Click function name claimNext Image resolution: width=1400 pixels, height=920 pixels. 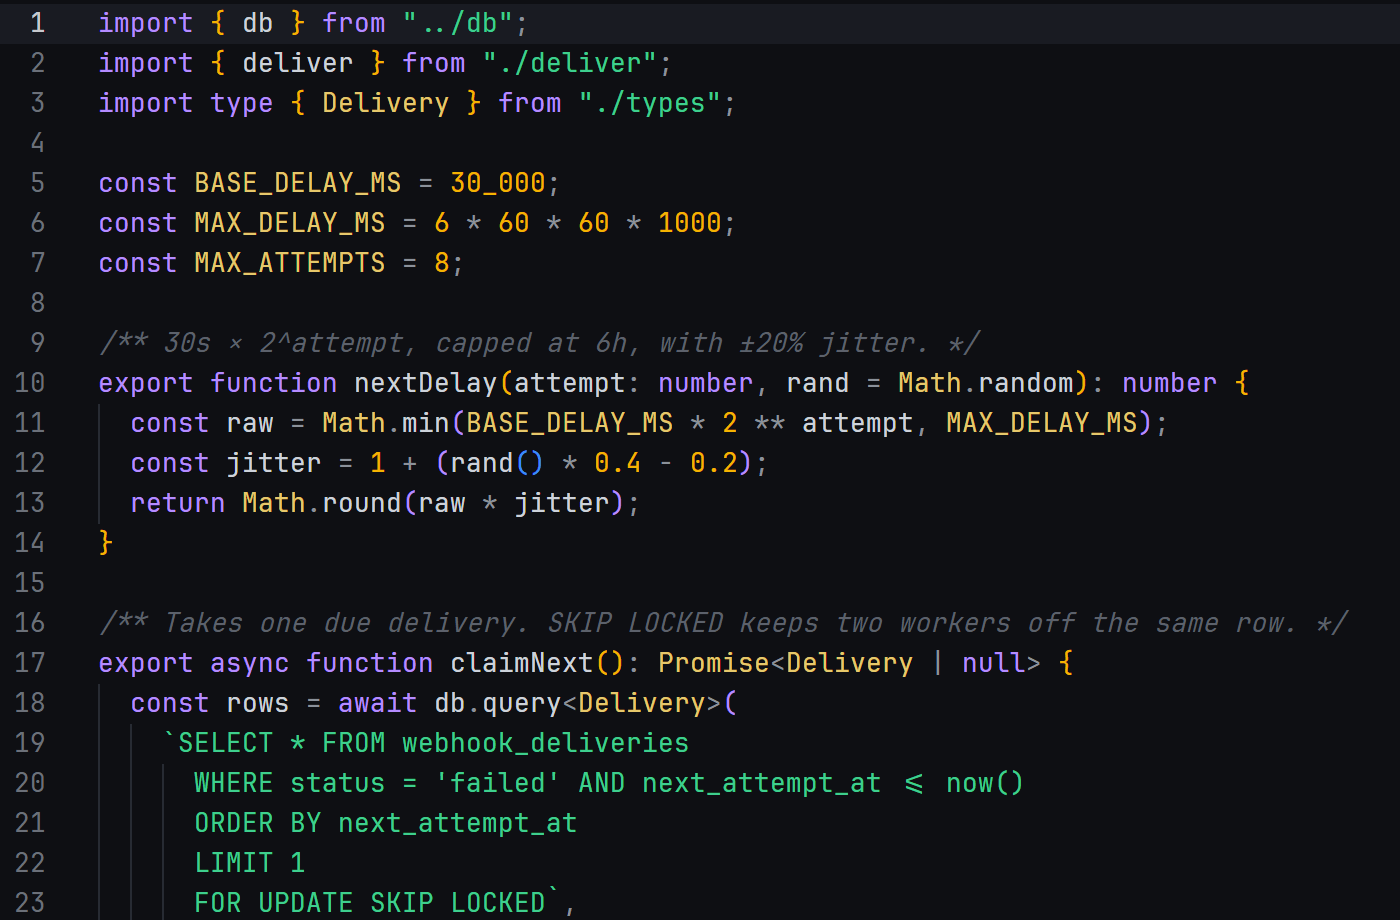point(522,662)
